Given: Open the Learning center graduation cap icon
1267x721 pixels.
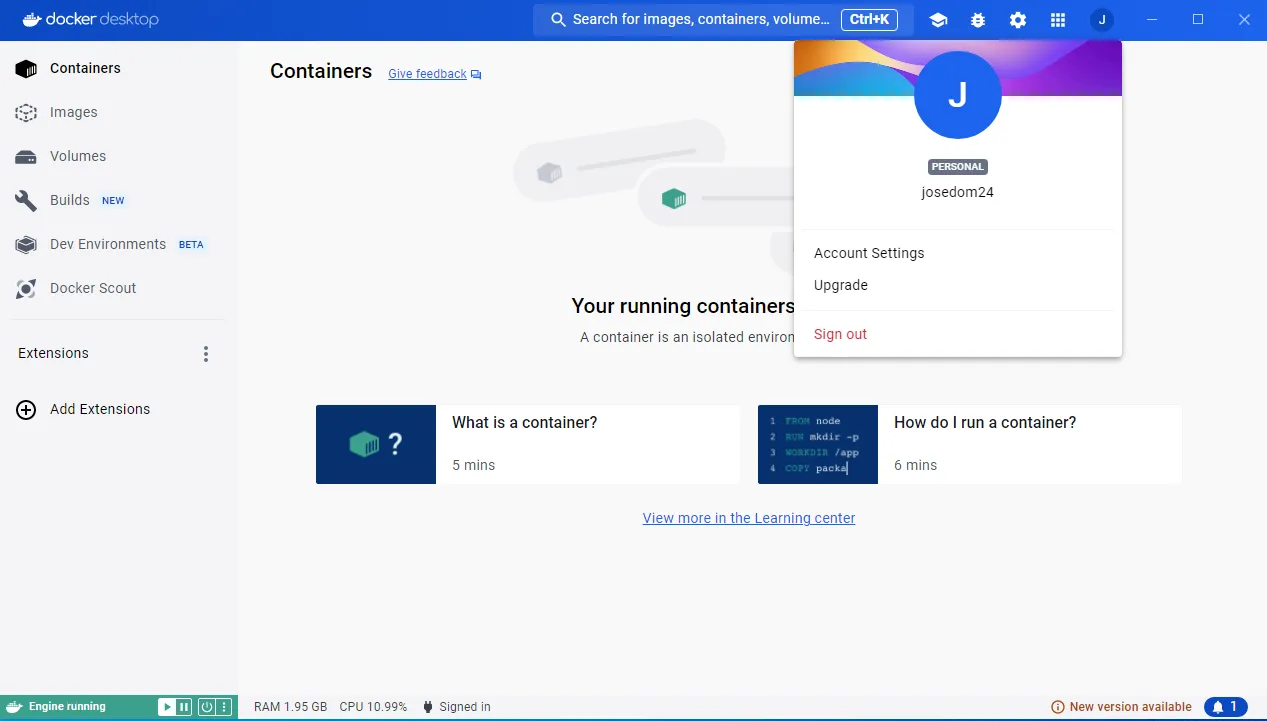Looking at the screenshot, I should click(937, 20).
